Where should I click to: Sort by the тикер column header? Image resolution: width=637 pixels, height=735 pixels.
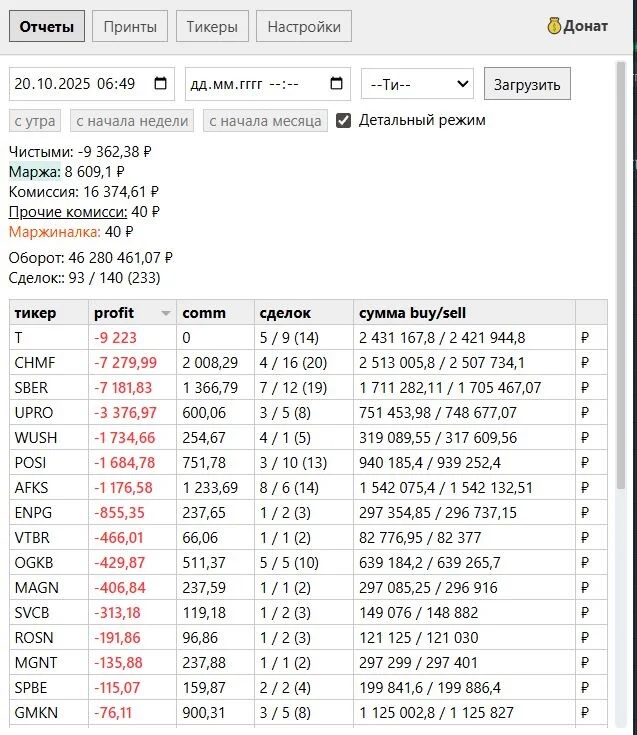click(49, 313)
